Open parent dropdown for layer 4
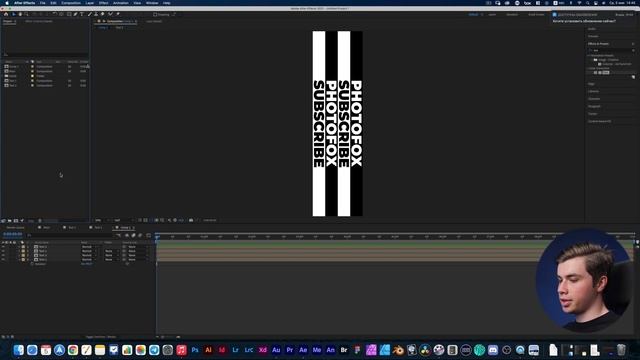Screen dimensions: 640x360 [x=137, y=260]
